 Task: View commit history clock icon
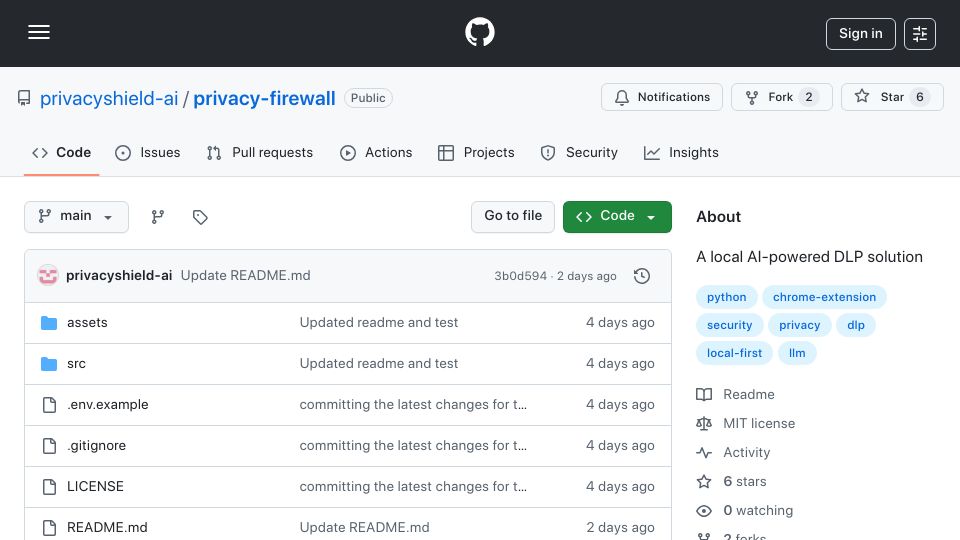[x=642, y=276]
